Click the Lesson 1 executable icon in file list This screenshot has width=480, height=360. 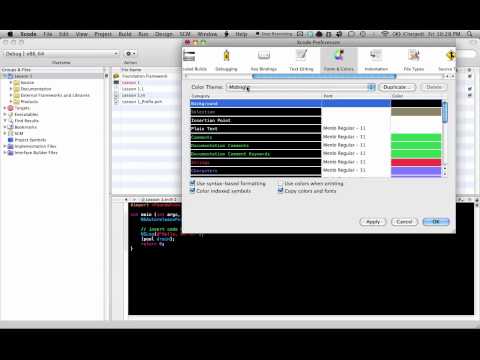116,82
